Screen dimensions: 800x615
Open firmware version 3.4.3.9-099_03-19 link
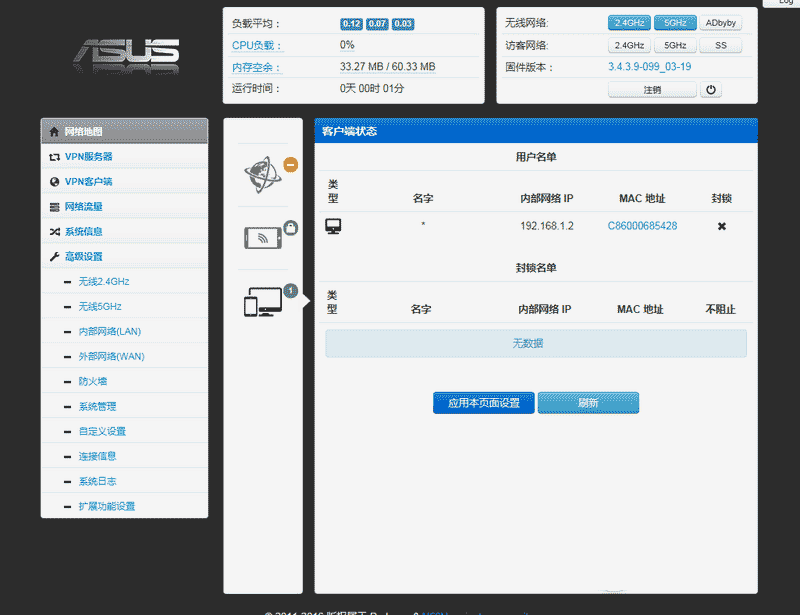(649, 67)
